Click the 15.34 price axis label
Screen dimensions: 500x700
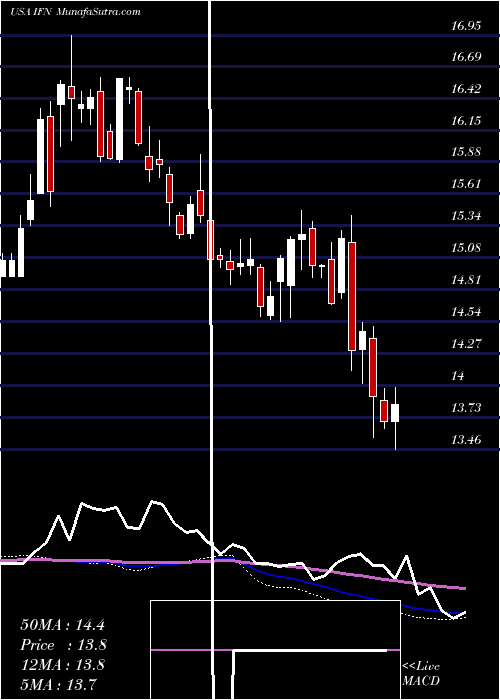pyautogui.click(x=466, y=216)
